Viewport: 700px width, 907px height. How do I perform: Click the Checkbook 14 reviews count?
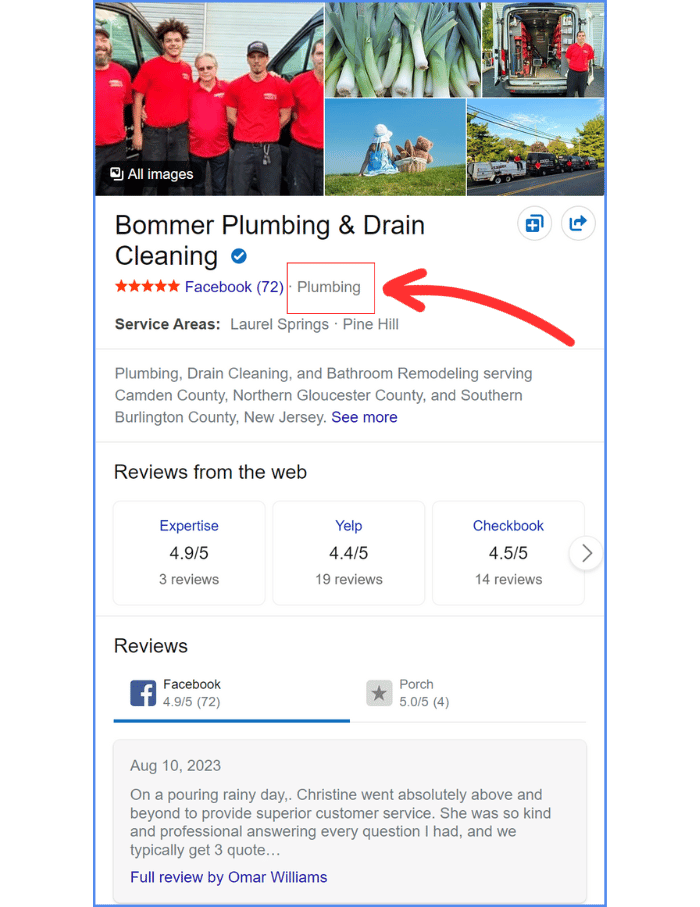tap(508, 579)
